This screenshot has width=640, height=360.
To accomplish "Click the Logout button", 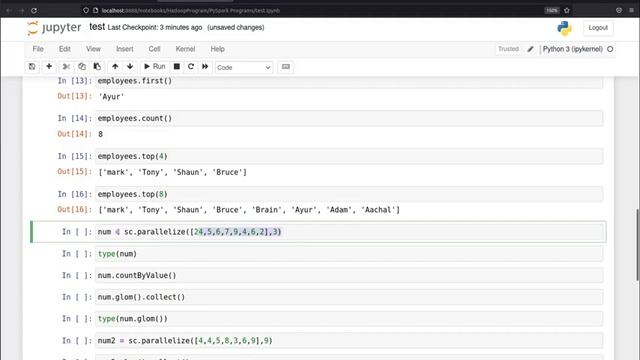I will (598, 28).
